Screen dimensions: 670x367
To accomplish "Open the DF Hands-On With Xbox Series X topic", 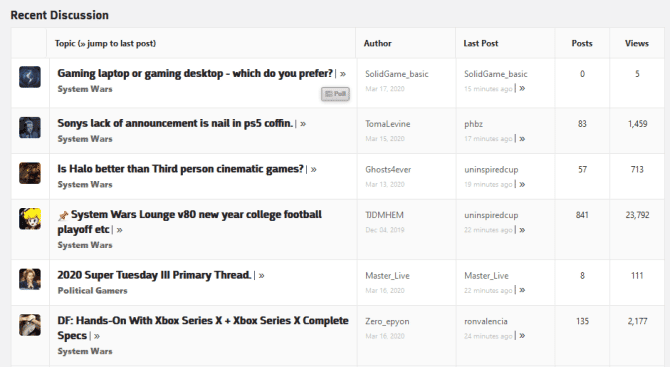I will (203, 328).
